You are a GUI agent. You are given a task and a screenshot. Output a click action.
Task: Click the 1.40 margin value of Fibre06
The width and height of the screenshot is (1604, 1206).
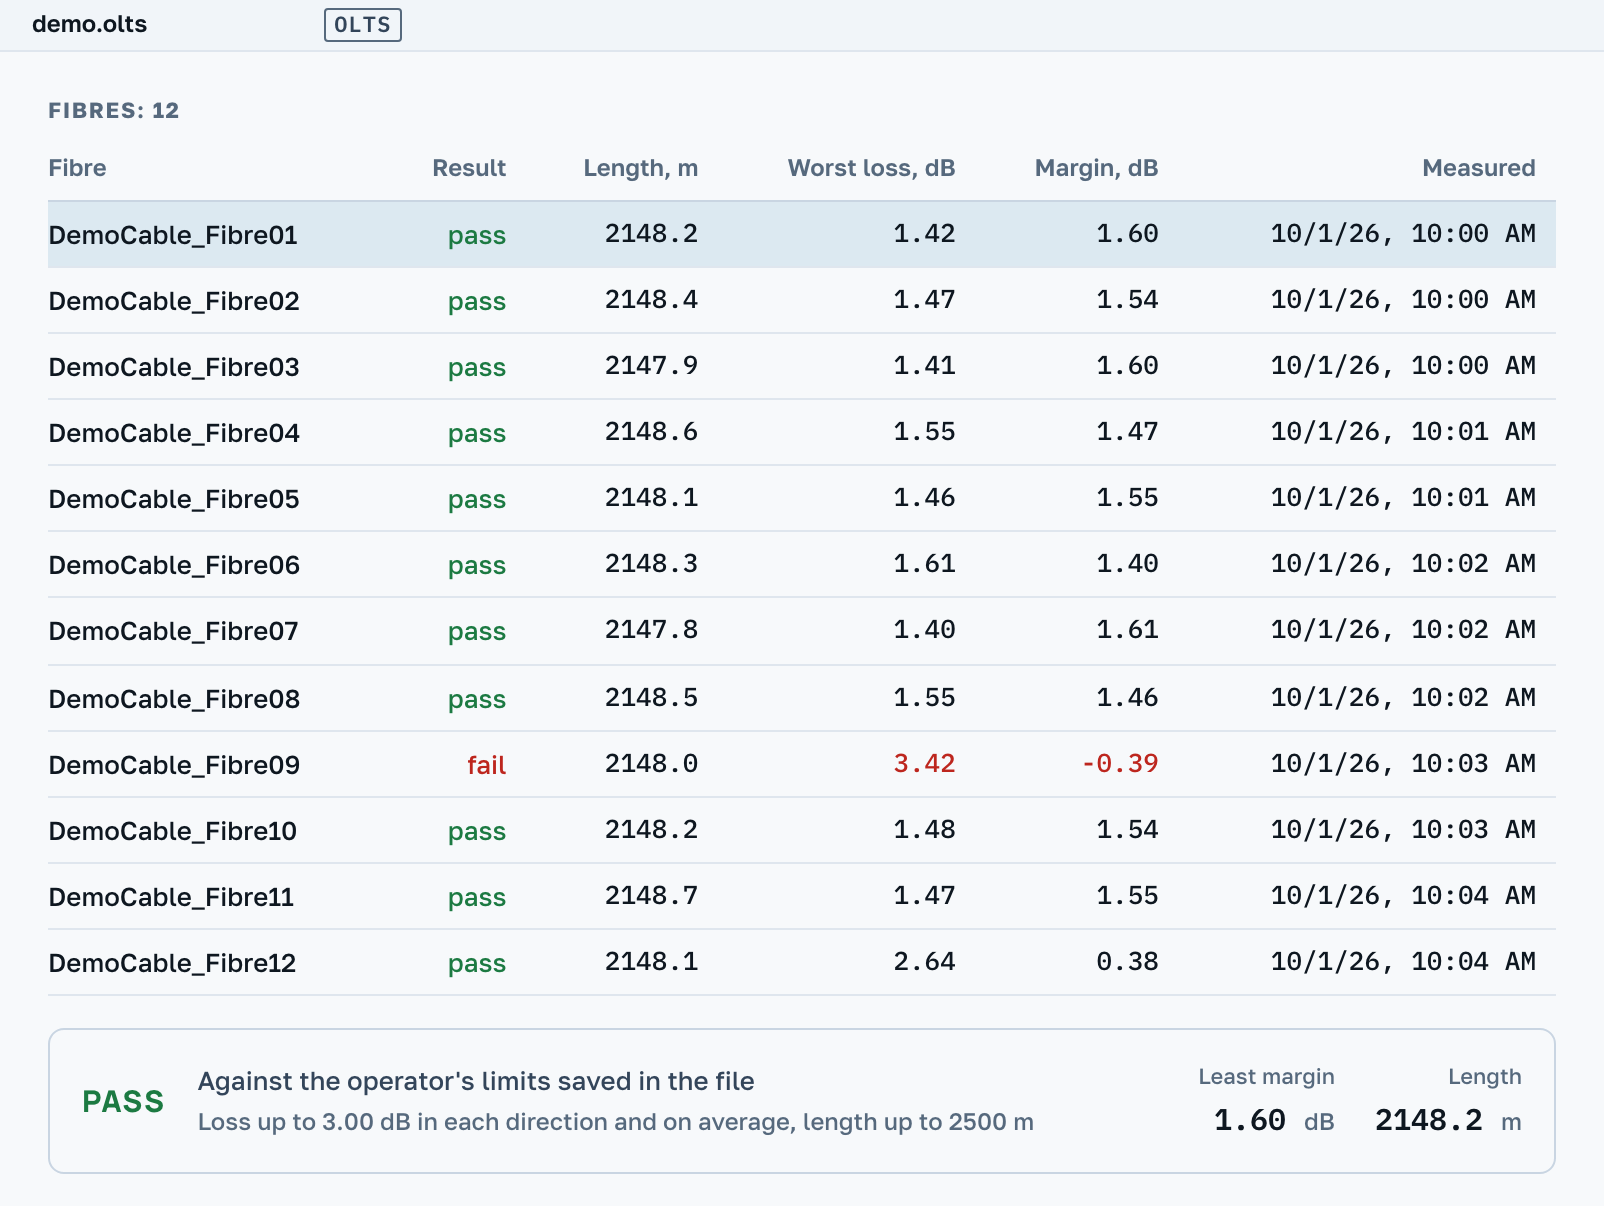(1127, 564)
